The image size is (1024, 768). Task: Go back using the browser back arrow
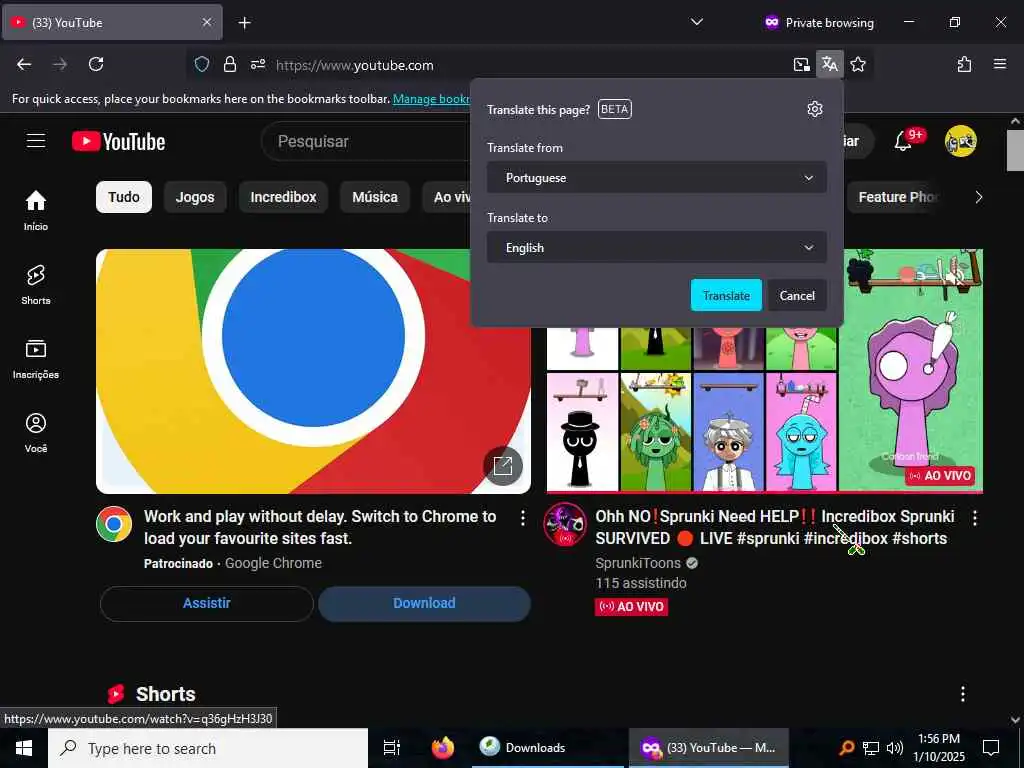24,64
